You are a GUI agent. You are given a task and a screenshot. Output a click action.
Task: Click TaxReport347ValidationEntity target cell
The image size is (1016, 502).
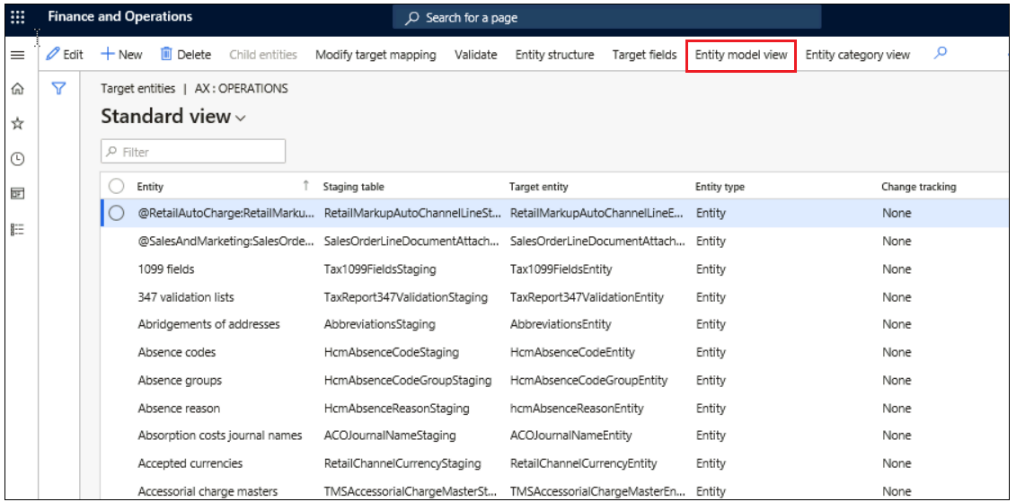[587, 297]
